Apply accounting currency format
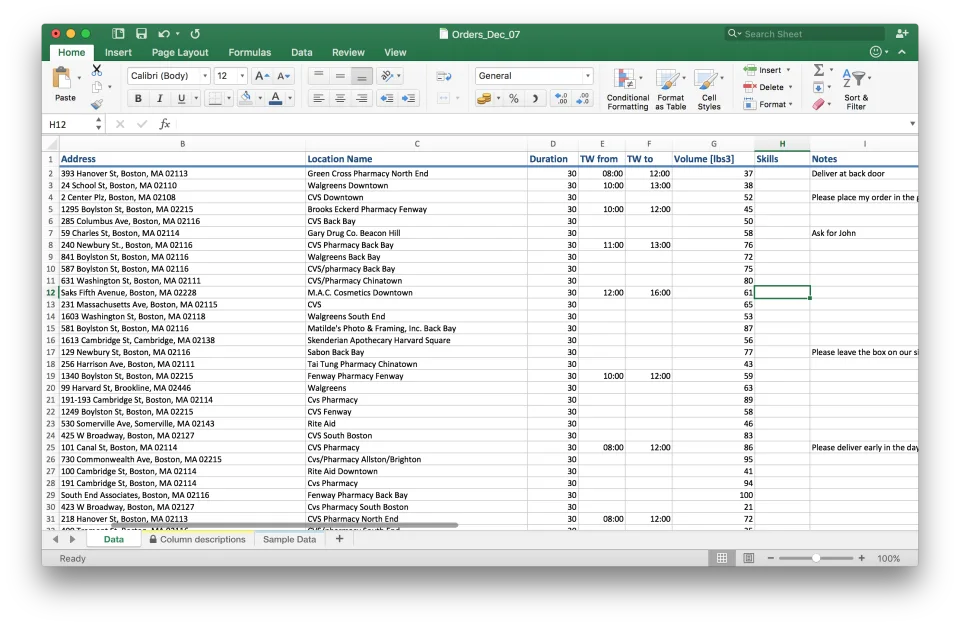The image size is (960, 626). [484, 98]
